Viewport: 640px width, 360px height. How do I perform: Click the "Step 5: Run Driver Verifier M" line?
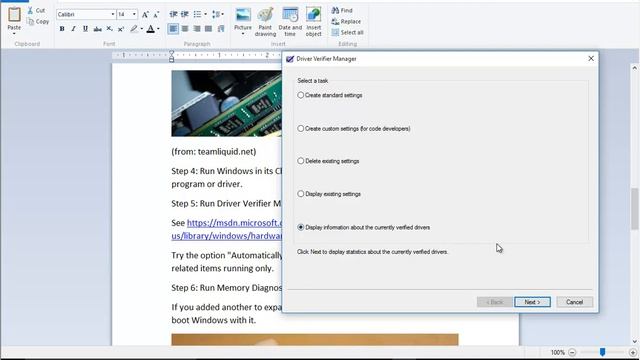tap(227, 203)
